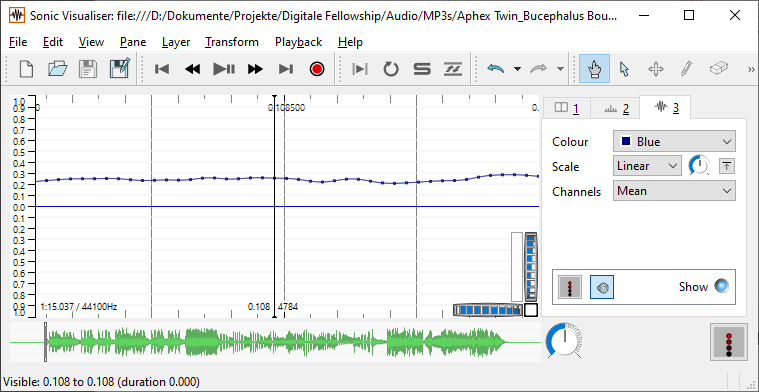This screenshot has width=759, height=392.
Task: Expand the Scale dropdown showing Linear
Action: (647, 166)
